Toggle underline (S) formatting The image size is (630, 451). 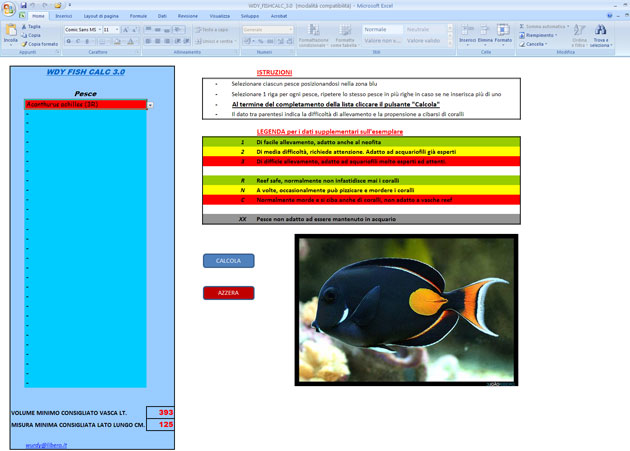click(x=87, y=41)
